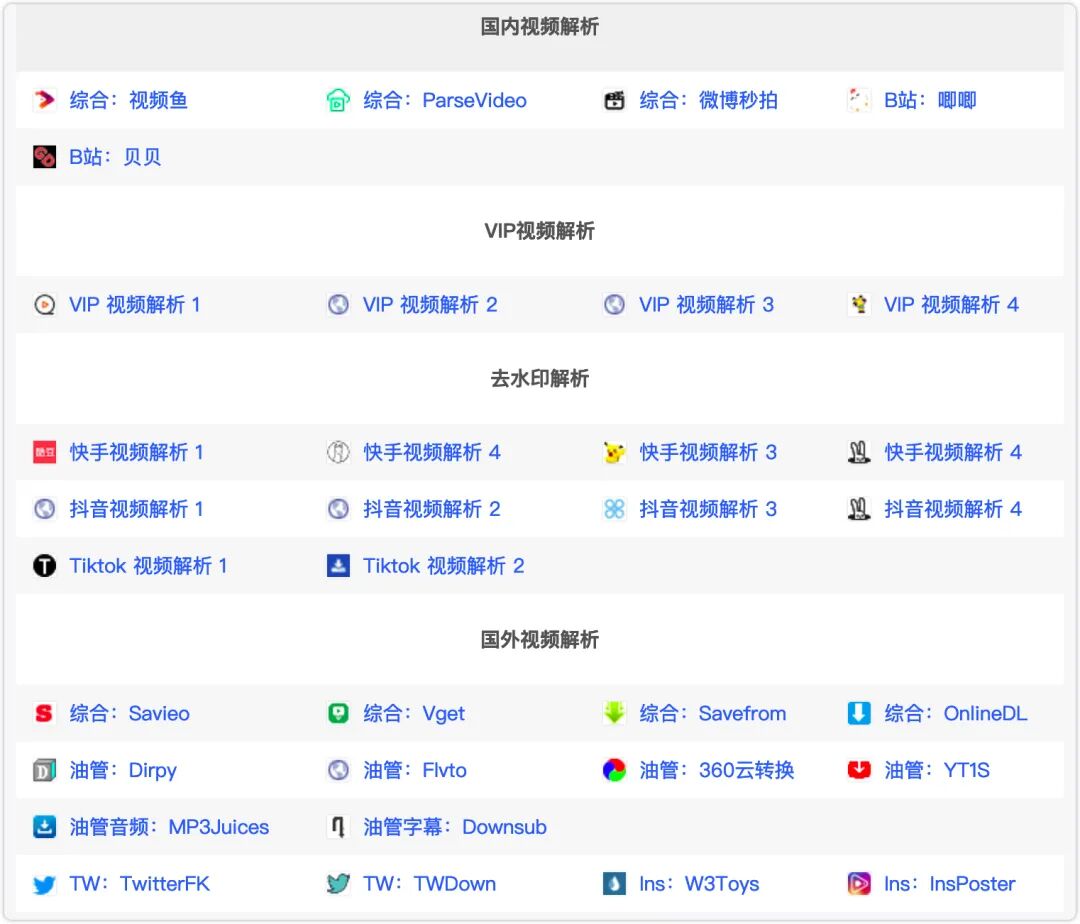The width and height of the screenshot is (1080, 924).
Task: Open the B站:贝贝 link
Action: click(x=116, y=157)
